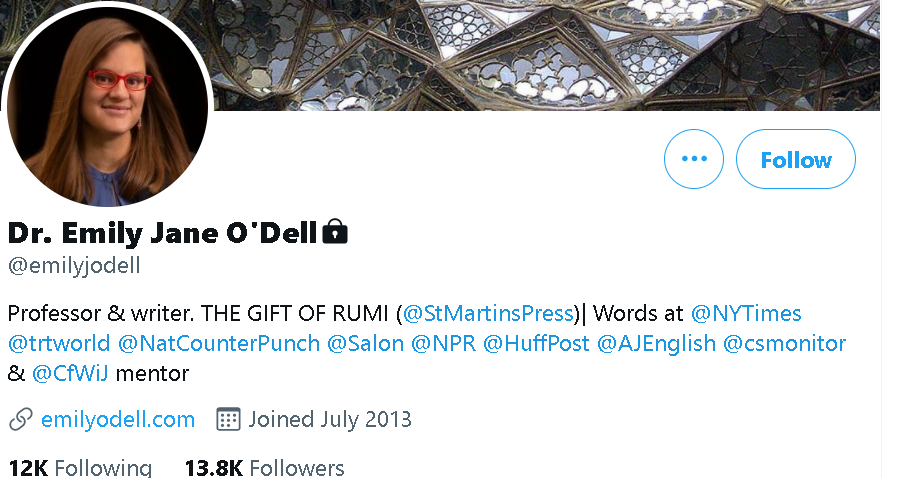Visit the @CfWiJ profile mention
Viewport: 912px width, 478px height.
coord(70,374)
